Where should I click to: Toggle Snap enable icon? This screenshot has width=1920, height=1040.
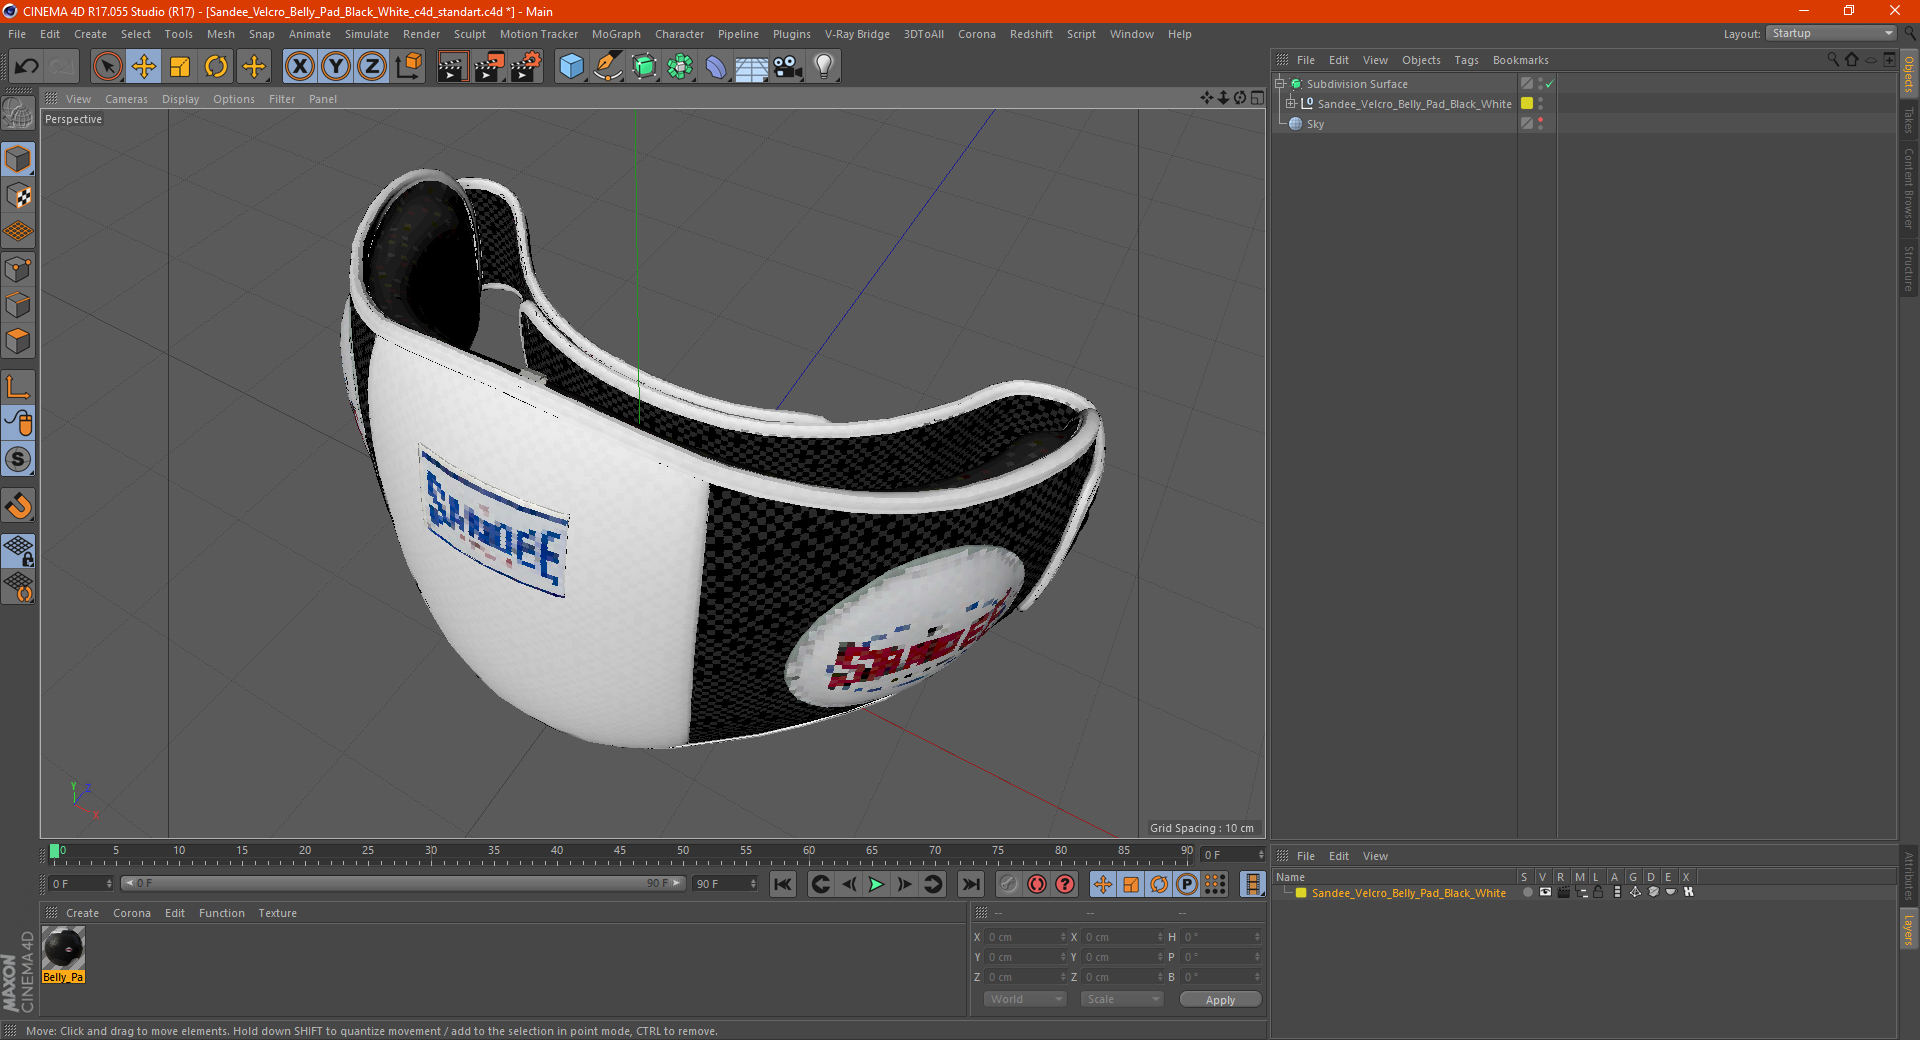tap(18, 506)
